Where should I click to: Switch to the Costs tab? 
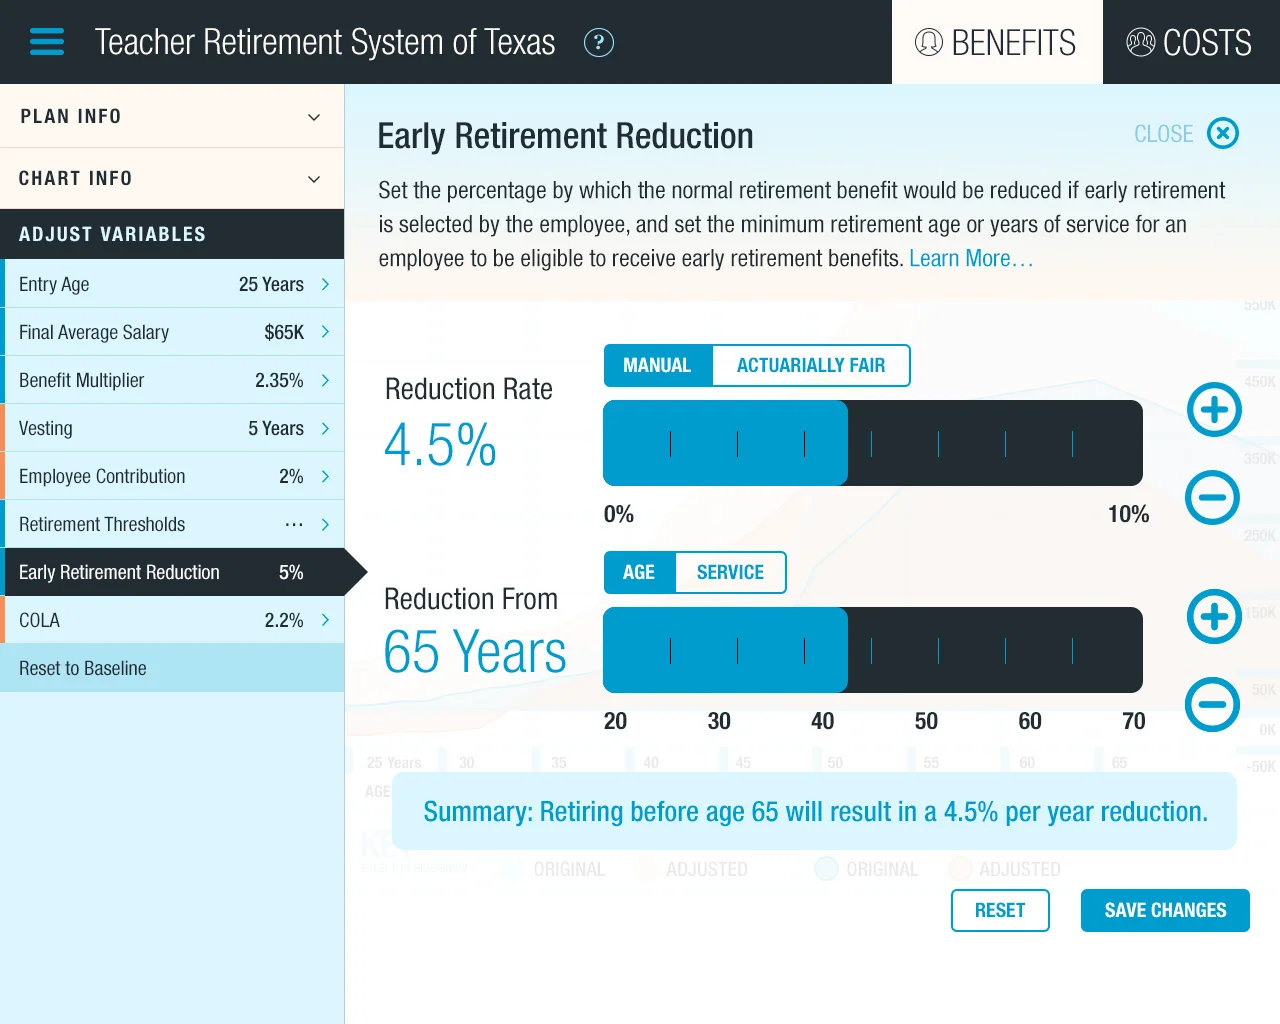point(1190,42)
